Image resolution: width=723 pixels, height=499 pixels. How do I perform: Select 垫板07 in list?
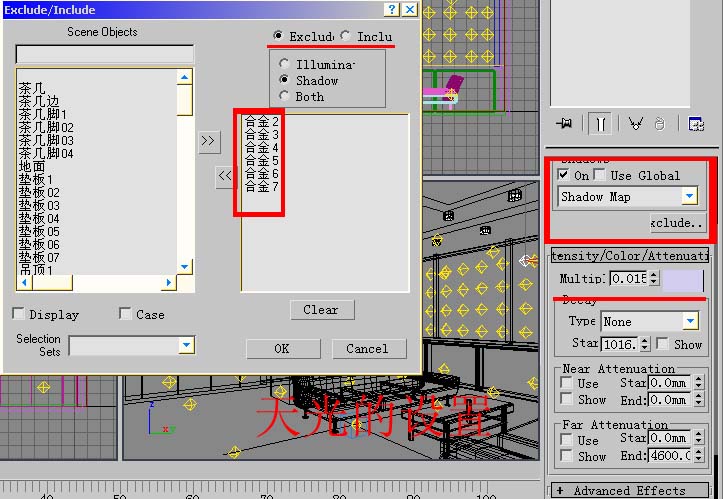click(x=39, y=257)
